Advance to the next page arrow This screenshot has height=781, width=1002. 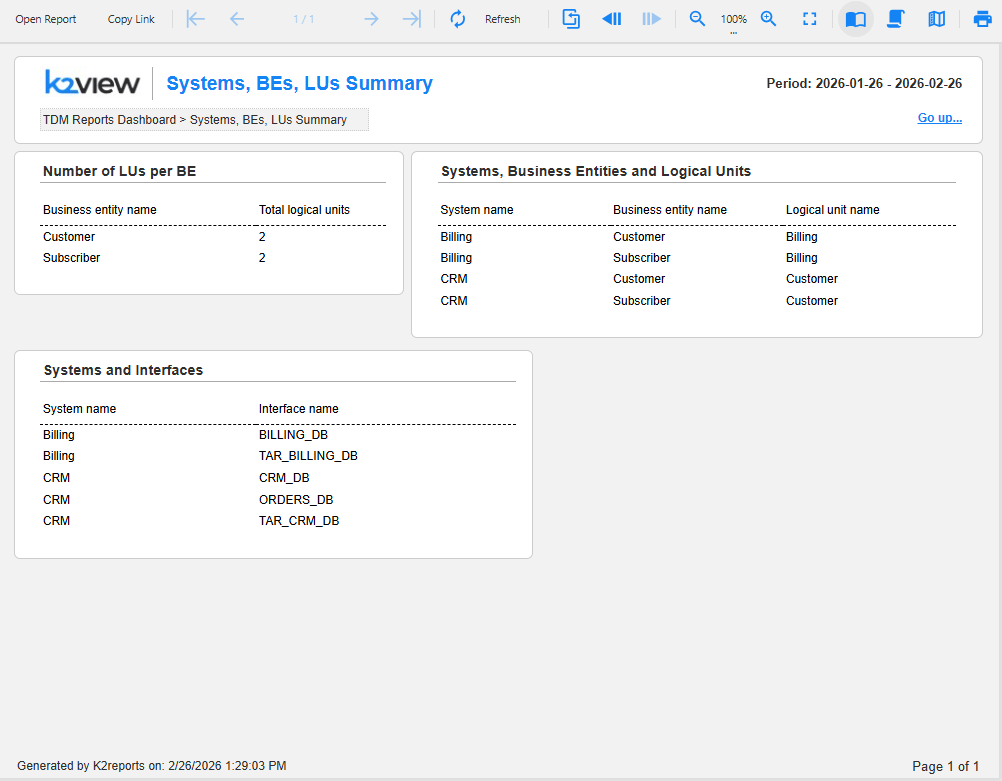(371, 19)
